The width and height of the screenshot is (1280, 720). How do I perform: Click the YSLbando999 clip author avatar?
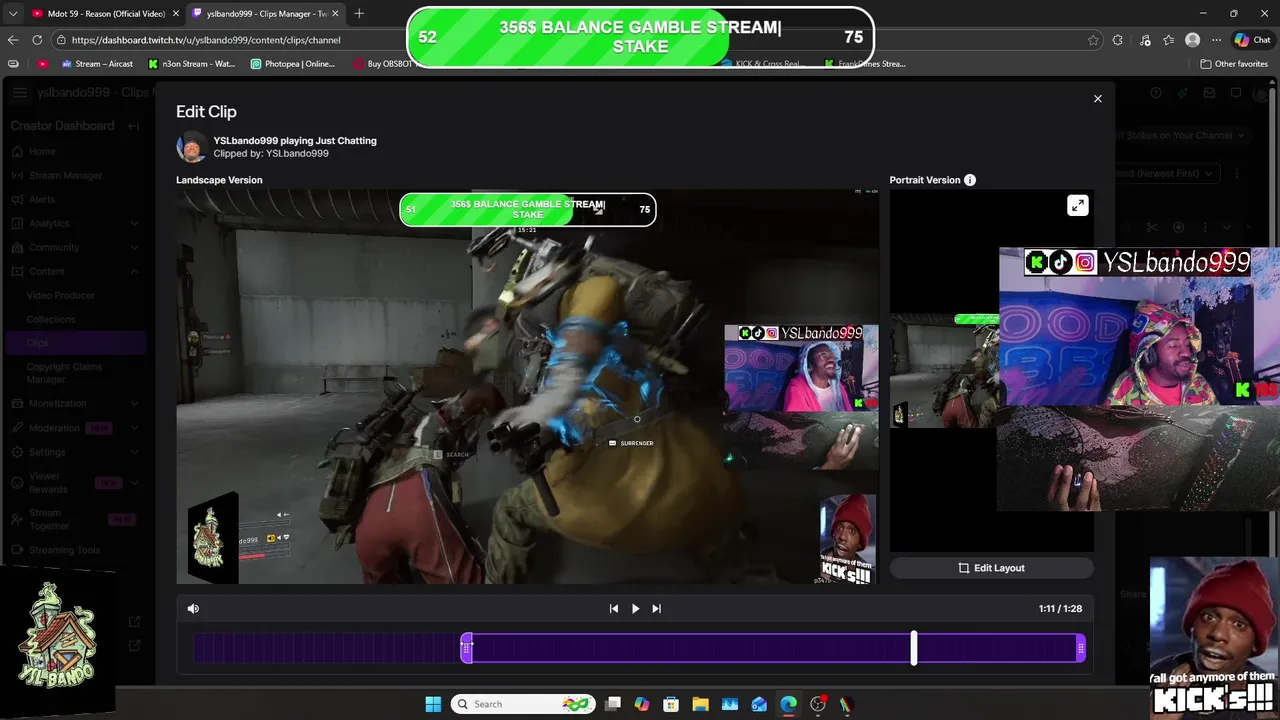click(191, 147)
